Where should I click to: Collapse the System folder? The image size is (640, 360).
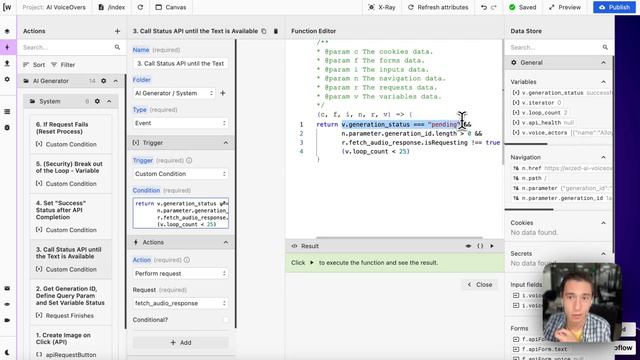pos(109,101)
